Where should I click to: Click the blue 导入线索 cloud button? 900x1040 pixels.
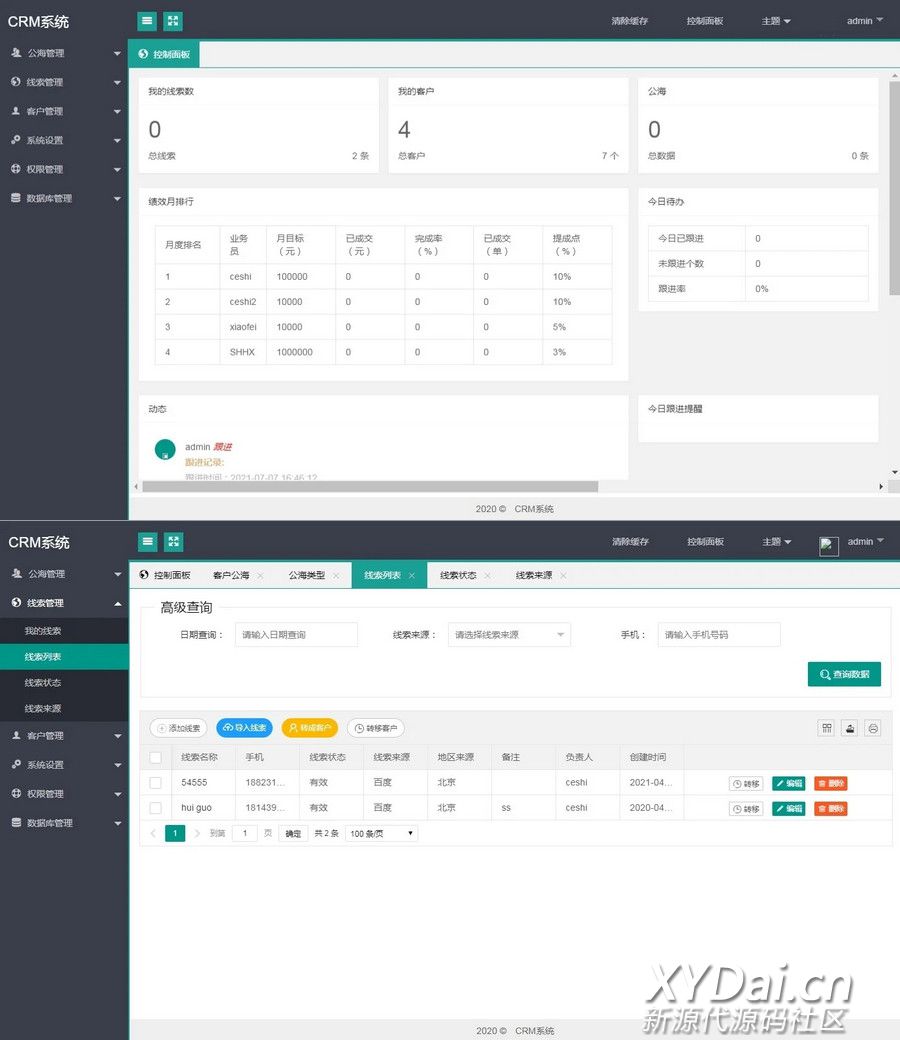click(x=244, y=728)
